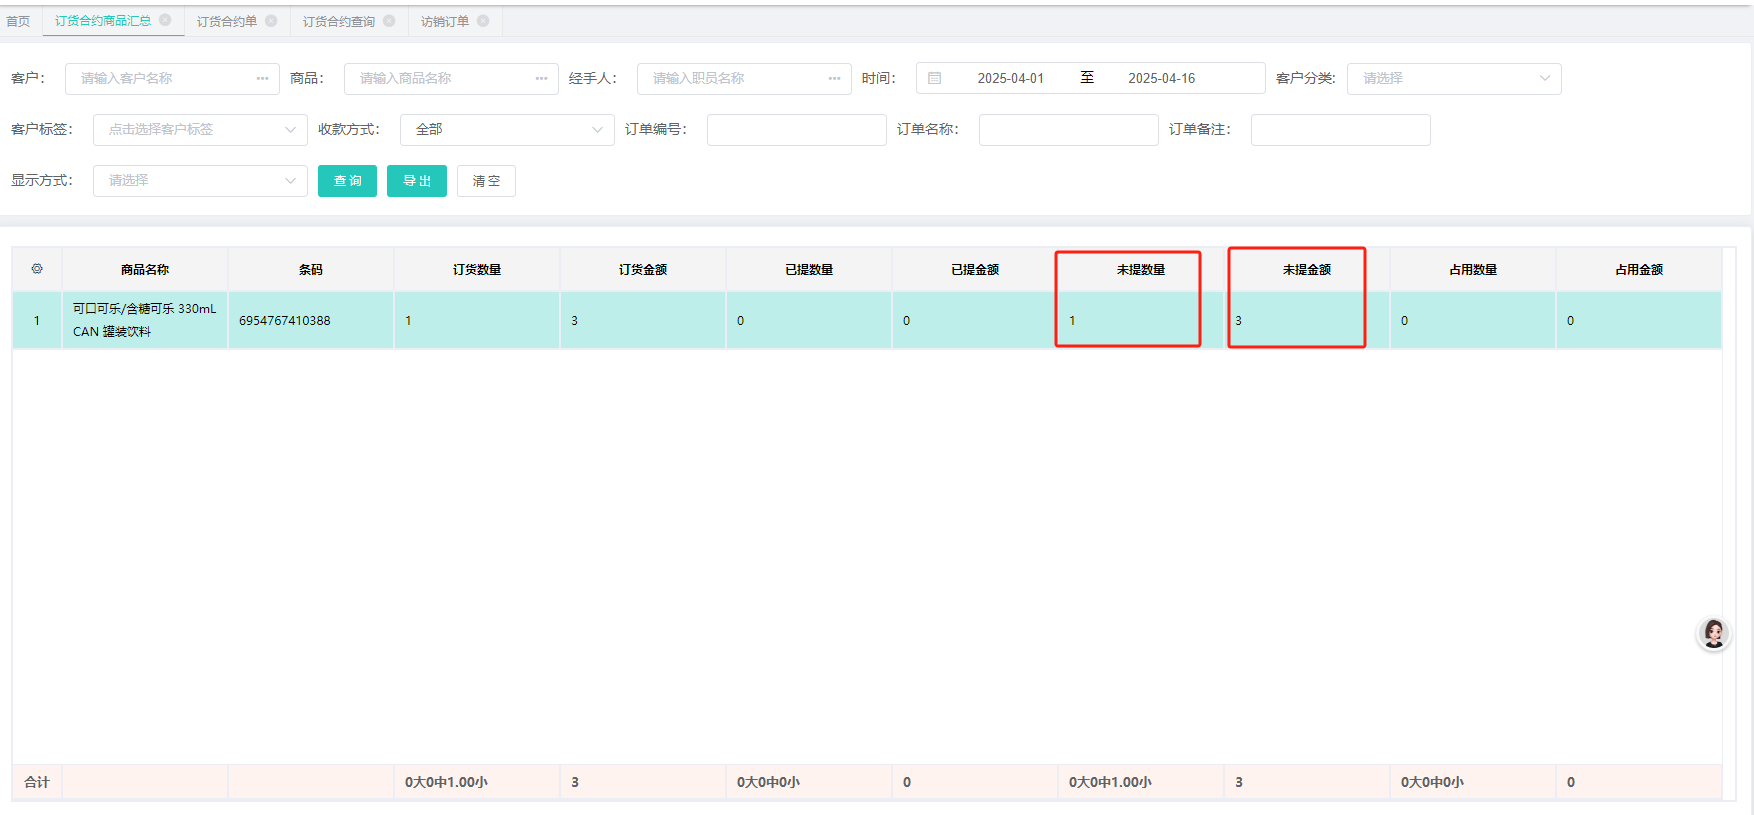Open customer service avatar chat
The height and width of the screenshot is (815, 1754).
point(1713,633)
